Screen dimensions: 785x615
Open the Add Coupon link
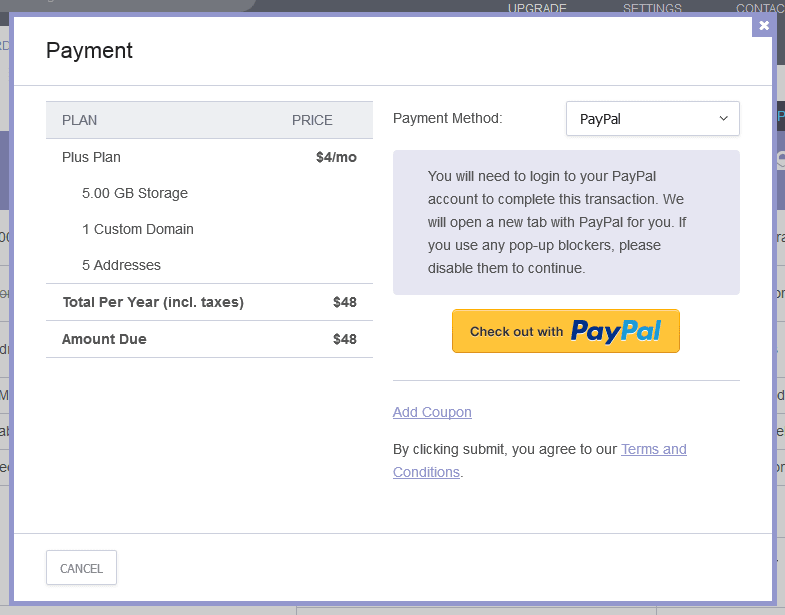[x=432, y=412]
